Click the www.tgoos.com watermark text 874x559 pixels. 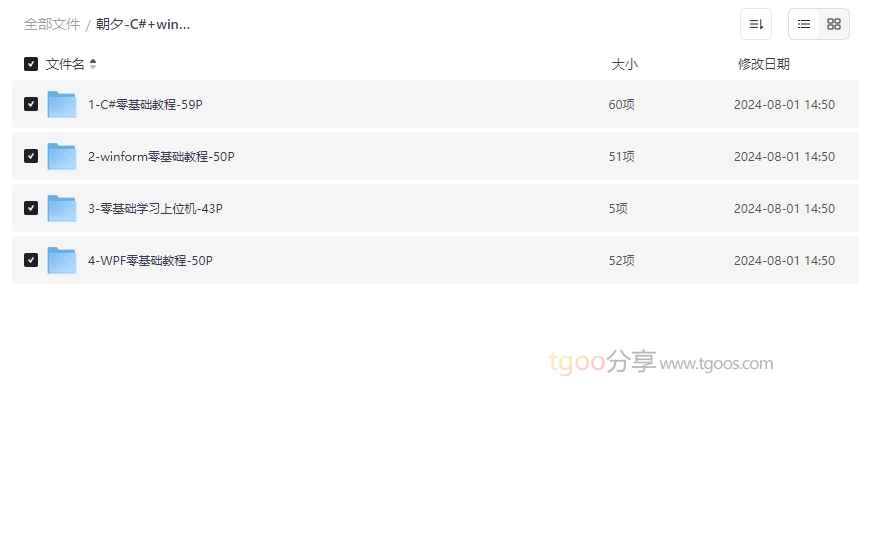click(716, 364)
